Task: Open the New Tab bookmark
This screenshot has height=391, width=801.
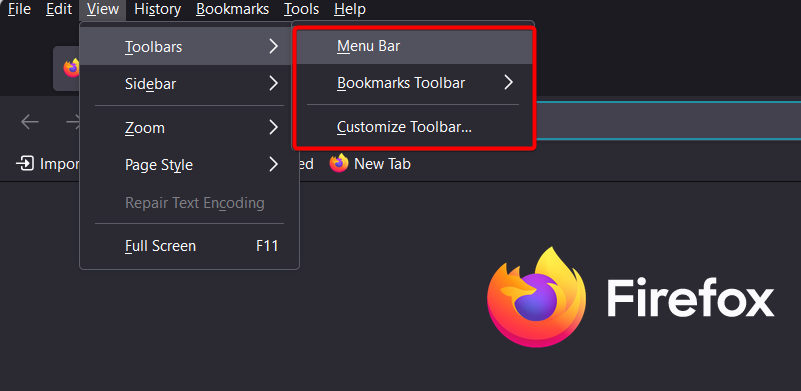Action: [x=370, y=164]
